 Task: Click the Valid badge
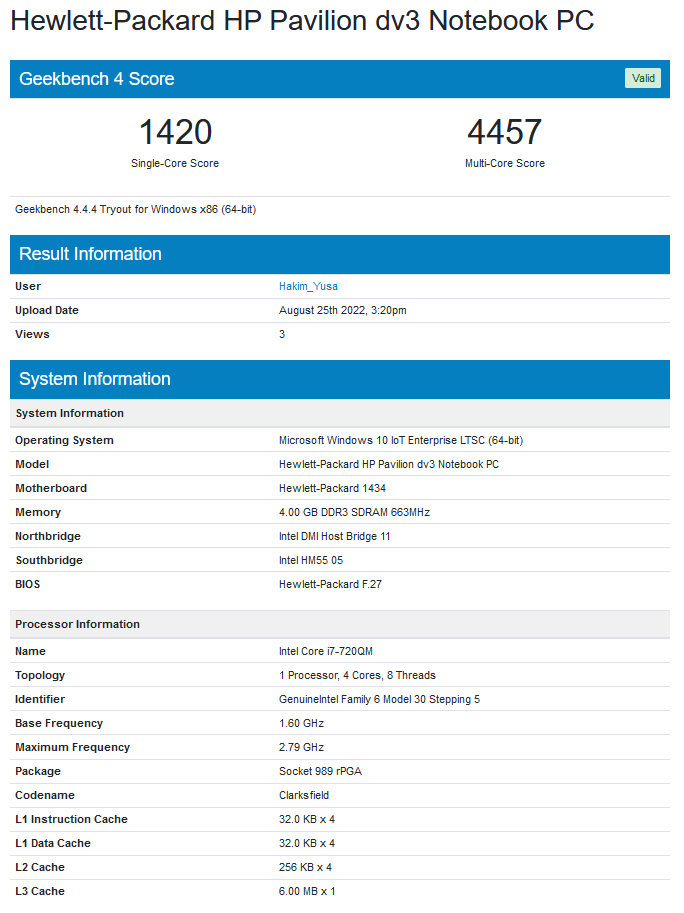pos(643,78)
